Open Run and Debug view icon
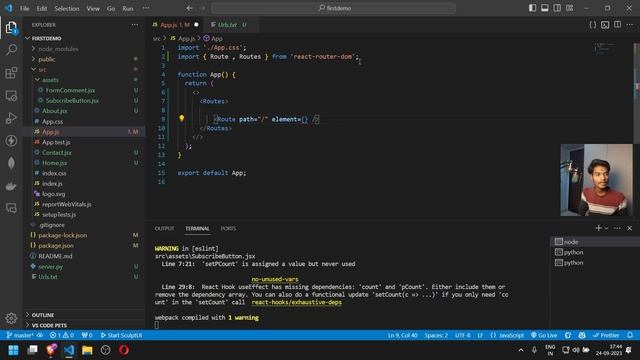The image size is (640, 360). (11, 118)
